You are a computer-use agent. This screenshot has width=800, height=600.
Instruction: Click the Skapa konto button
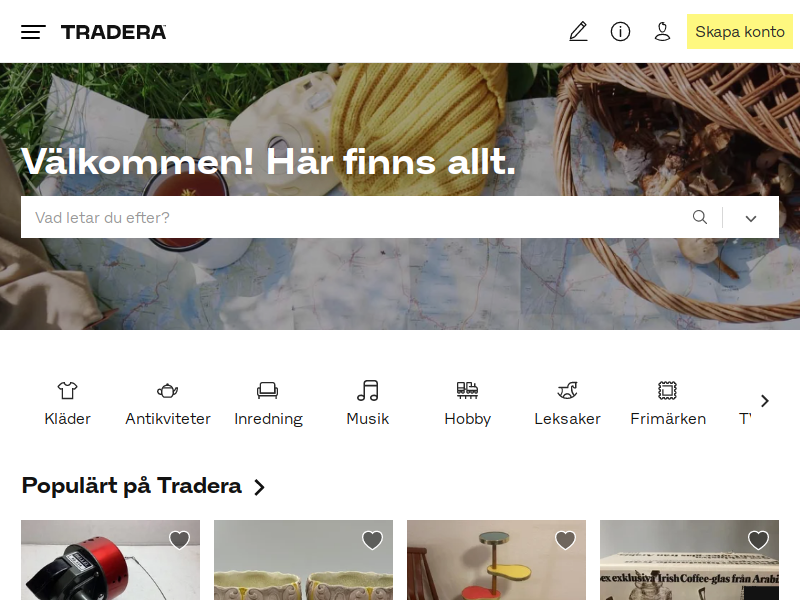[x=740, y=32]
